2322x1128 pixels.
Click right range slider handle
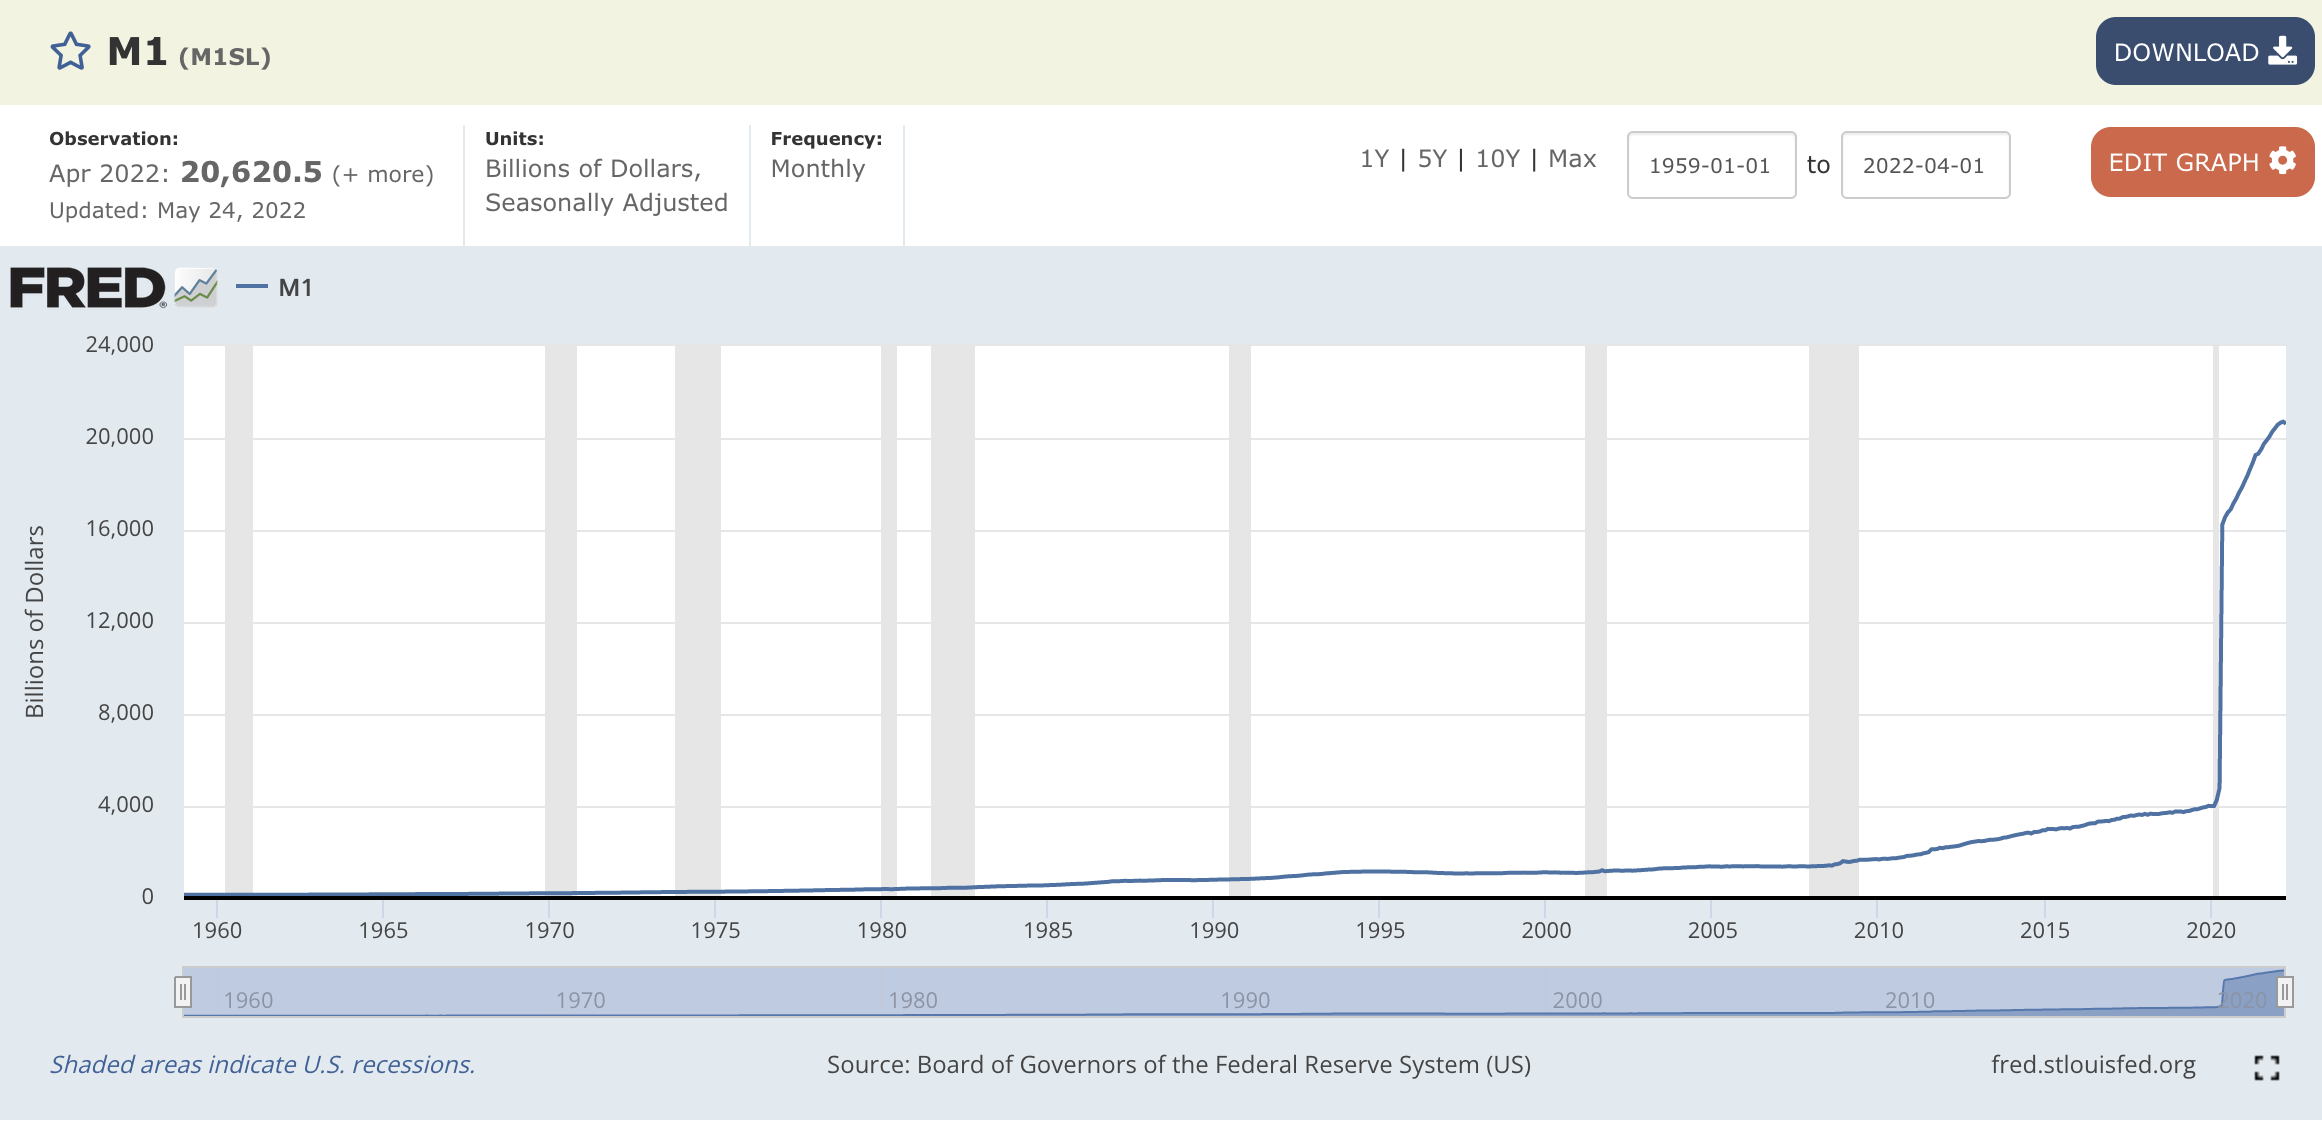pos(2284,992)
